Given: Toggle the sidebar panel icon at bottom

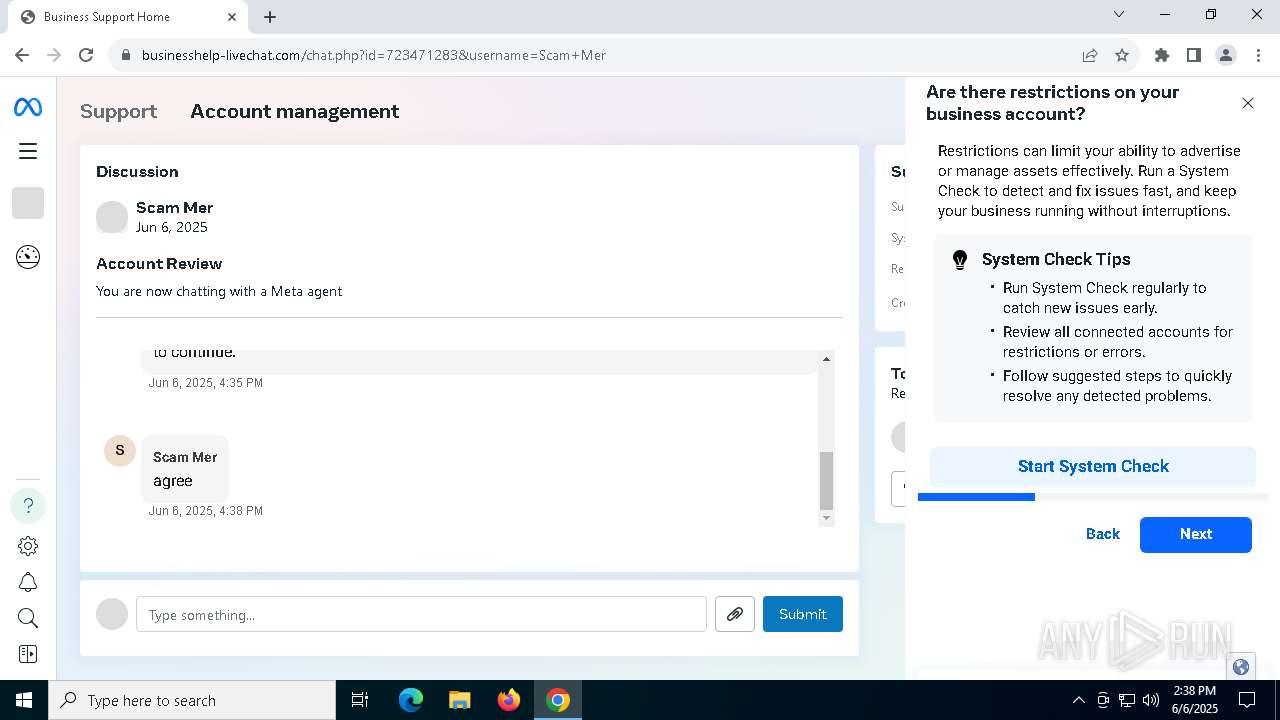Looking at the screenshot, I should pos(28,654).
